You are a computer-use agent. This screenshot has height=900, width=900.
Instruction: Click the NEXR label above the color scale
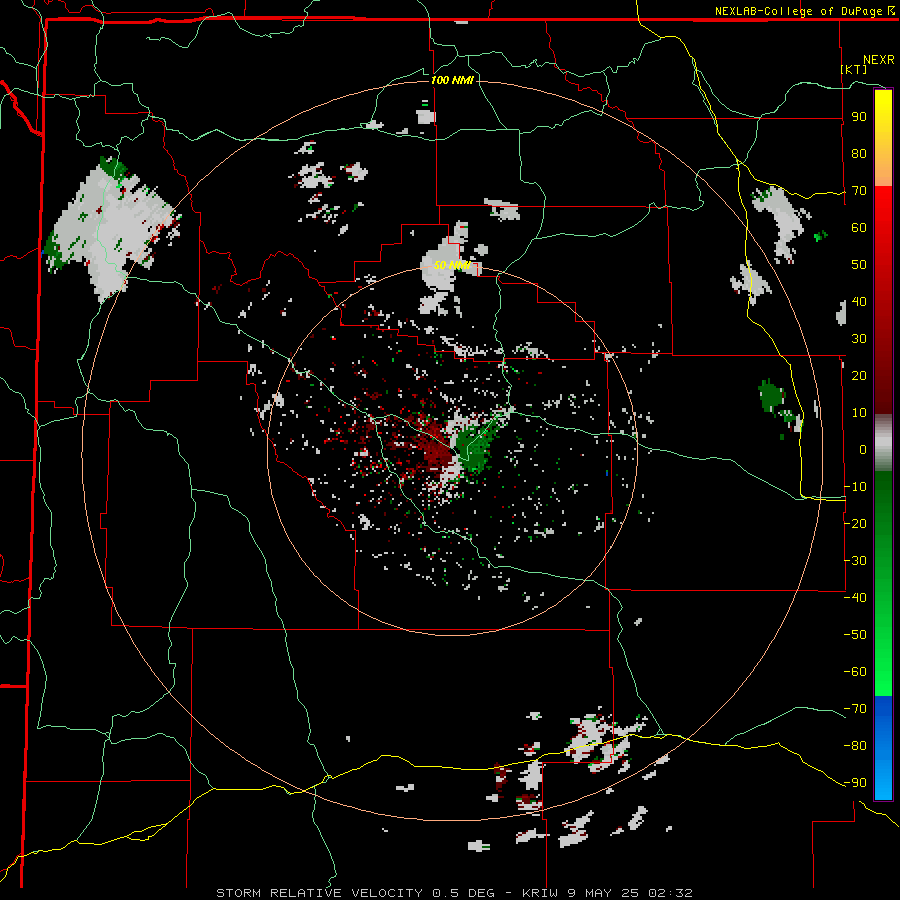[x=879, y=60]
